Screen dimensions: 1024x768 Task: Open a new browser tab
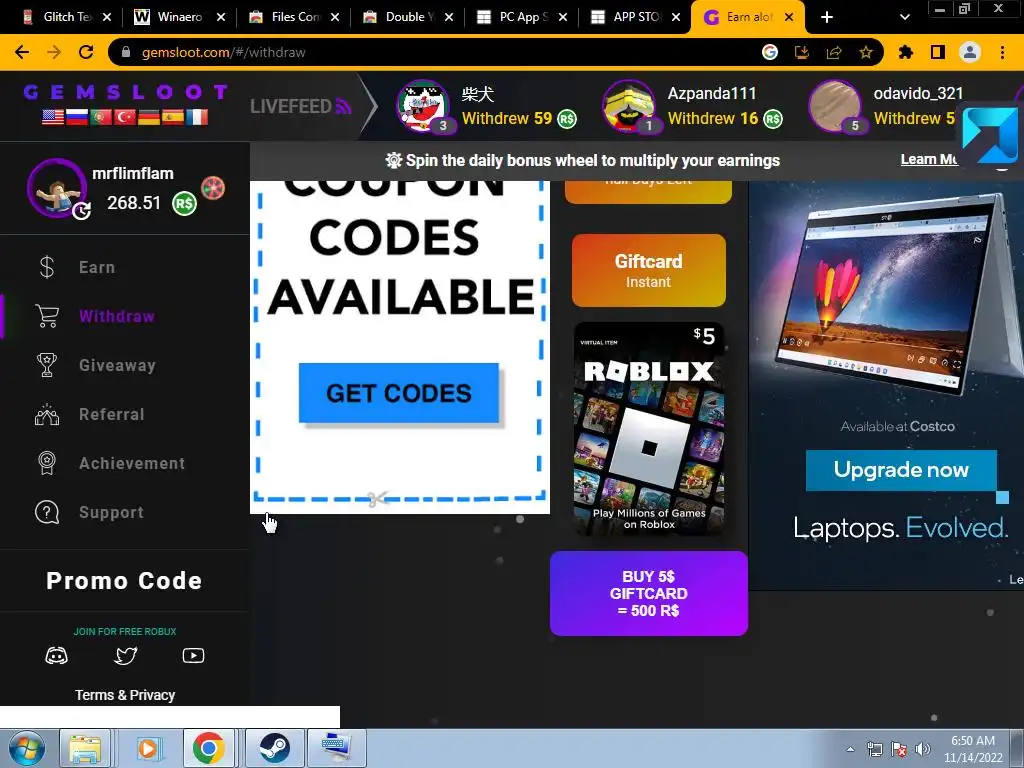click(826, 17)
